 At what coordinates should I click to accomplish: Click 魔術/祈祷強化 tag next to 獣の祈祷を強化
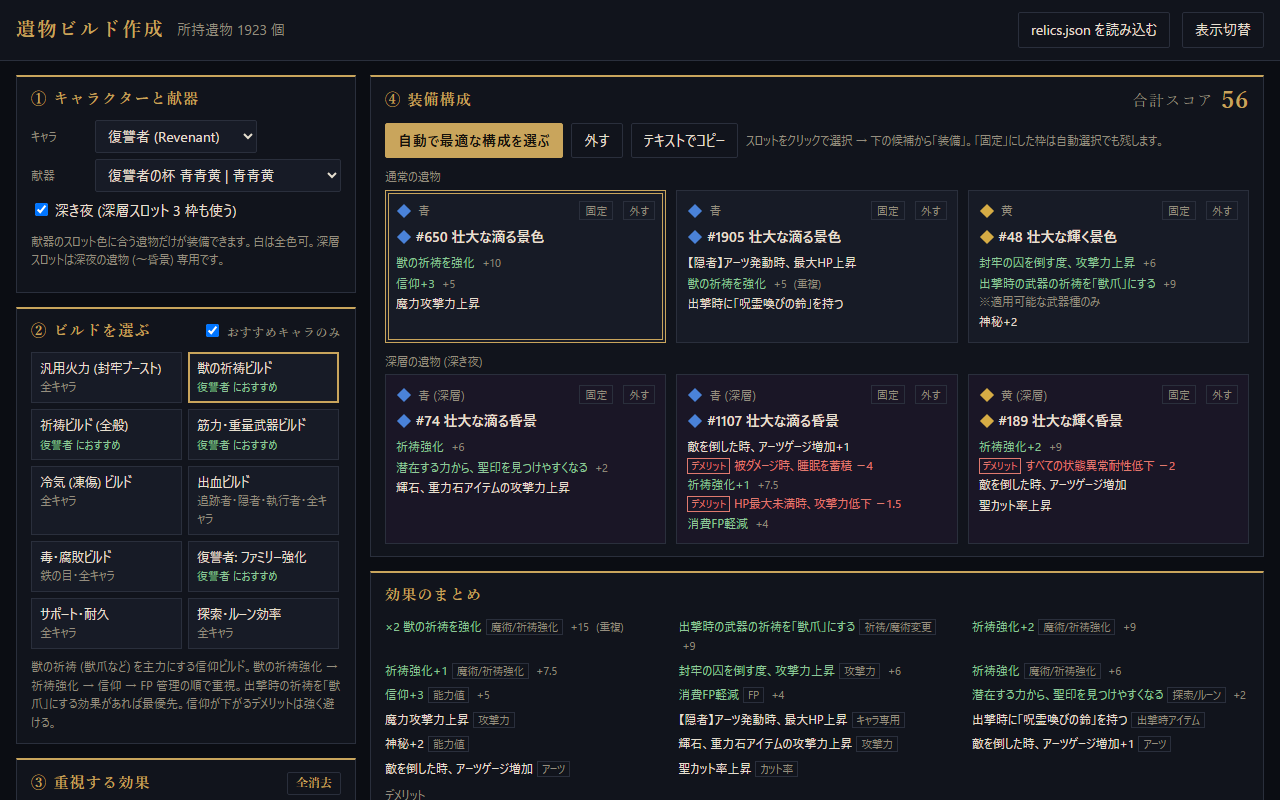point(524,627)
